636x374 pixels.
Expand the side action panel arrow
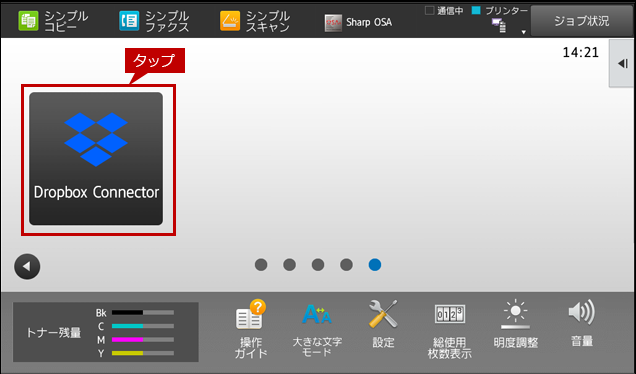tap(622, 63)
